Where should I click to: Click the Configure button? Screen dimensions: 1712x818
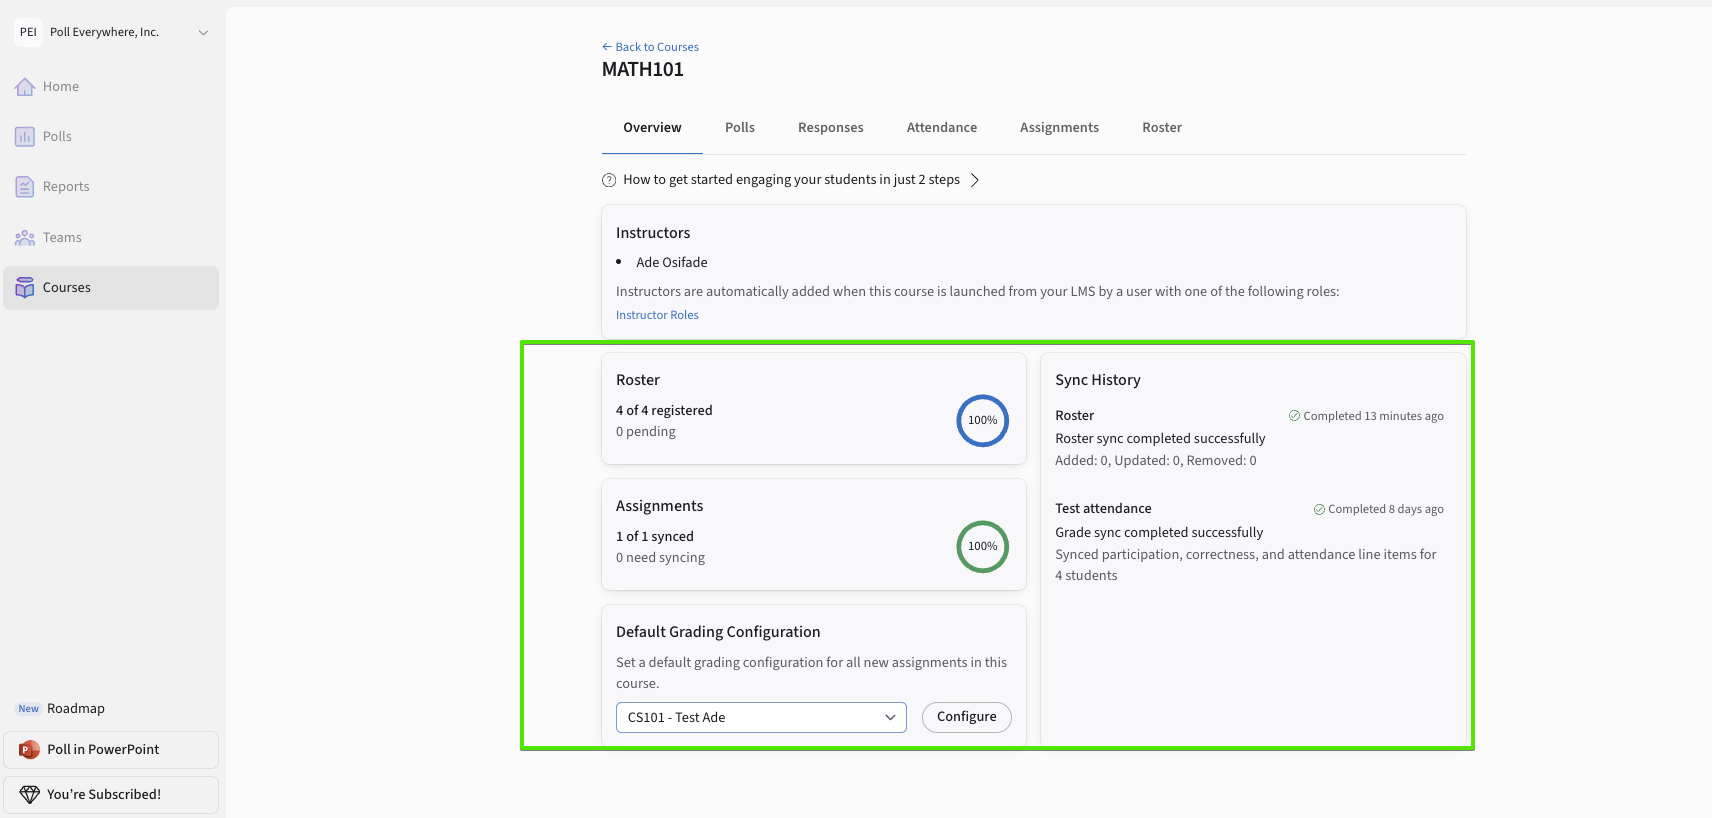pos(967,717)
